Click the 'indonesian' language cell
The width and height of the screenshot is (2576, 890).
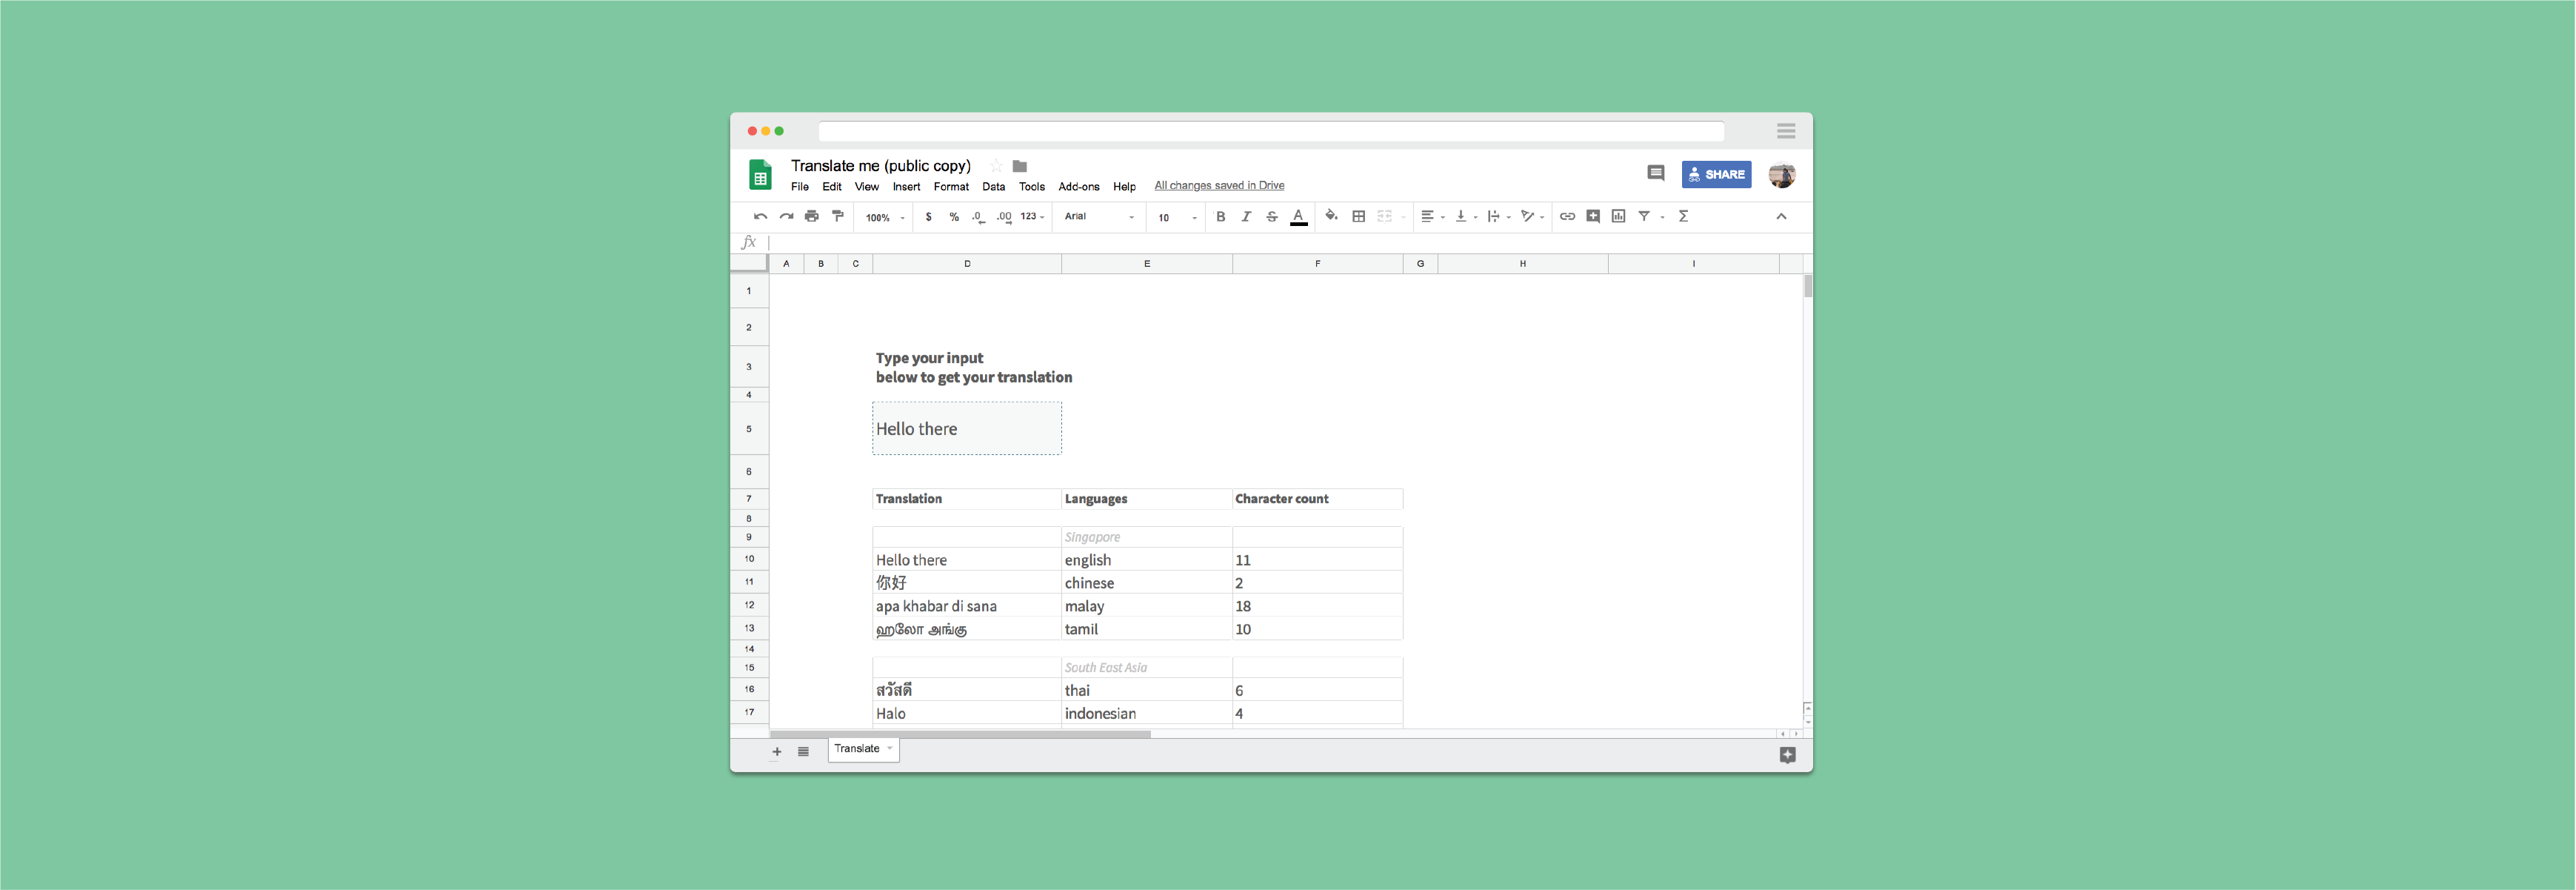pyautogui.click(x=1147, y=713)
